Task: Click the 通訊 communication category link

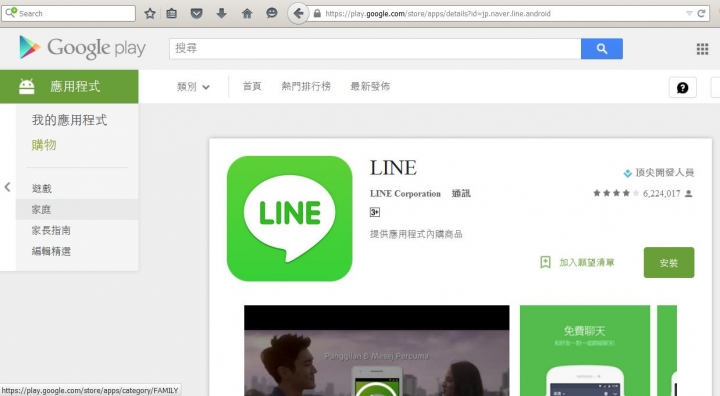Action: (x=461, y=193)
